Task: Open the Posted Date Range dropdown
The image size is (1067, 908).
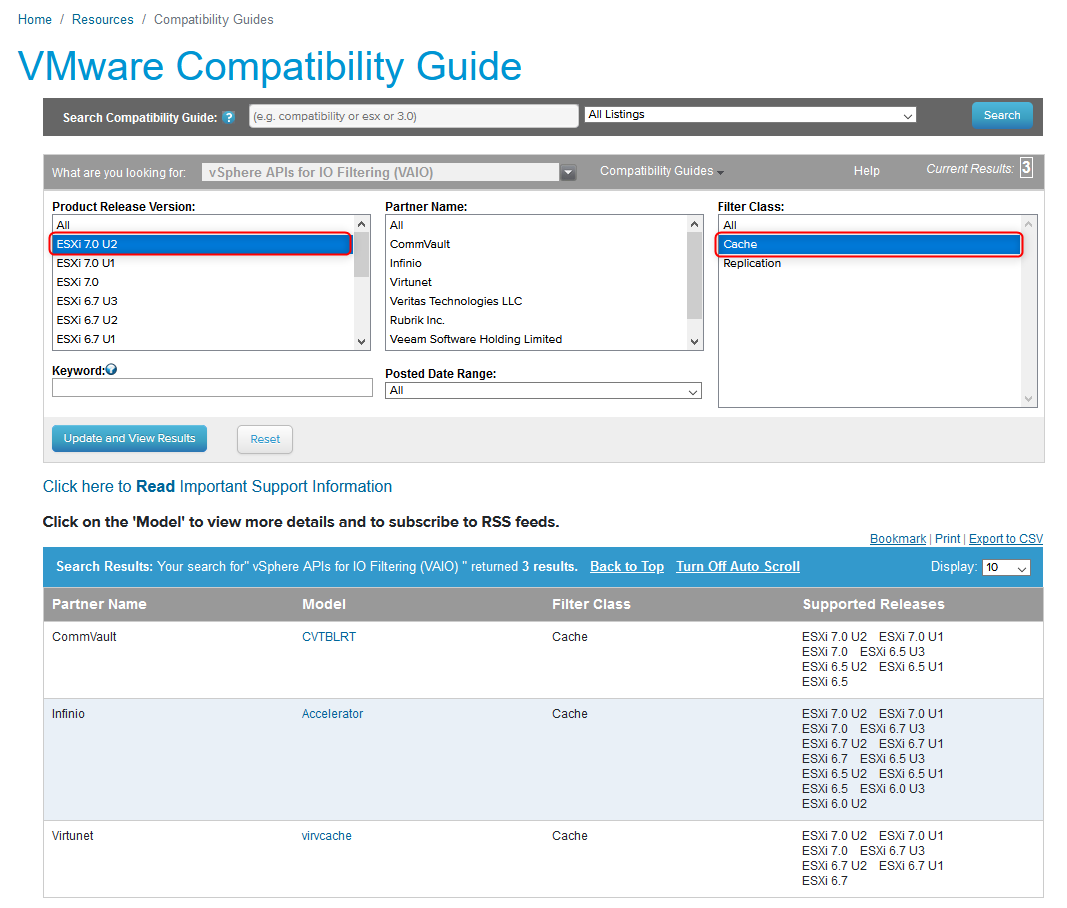Action: (x=543, y=391)
